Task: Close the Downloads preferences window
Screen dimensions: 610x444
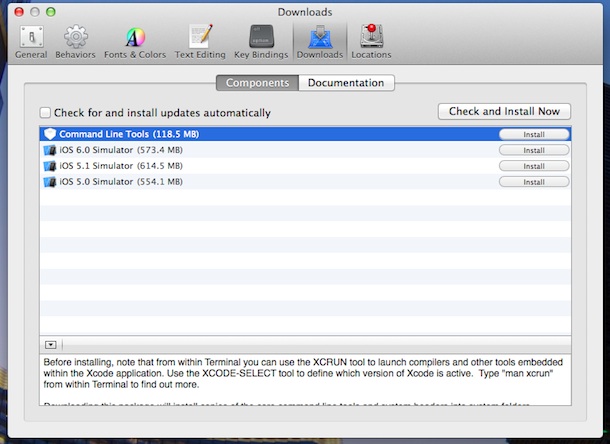Action: click(19, 12)
